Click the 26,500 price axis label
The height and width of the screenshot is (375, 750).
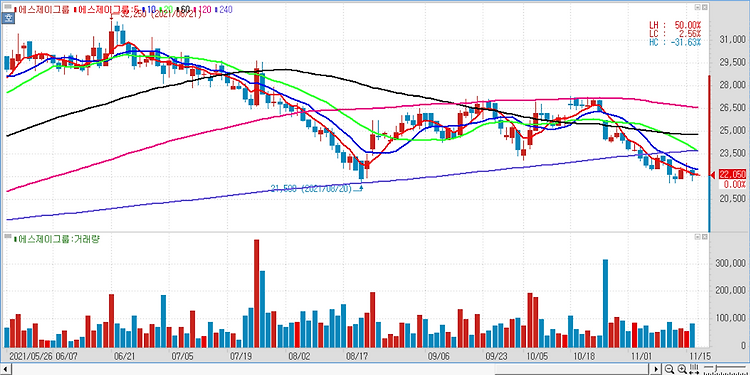coord(732,108)
